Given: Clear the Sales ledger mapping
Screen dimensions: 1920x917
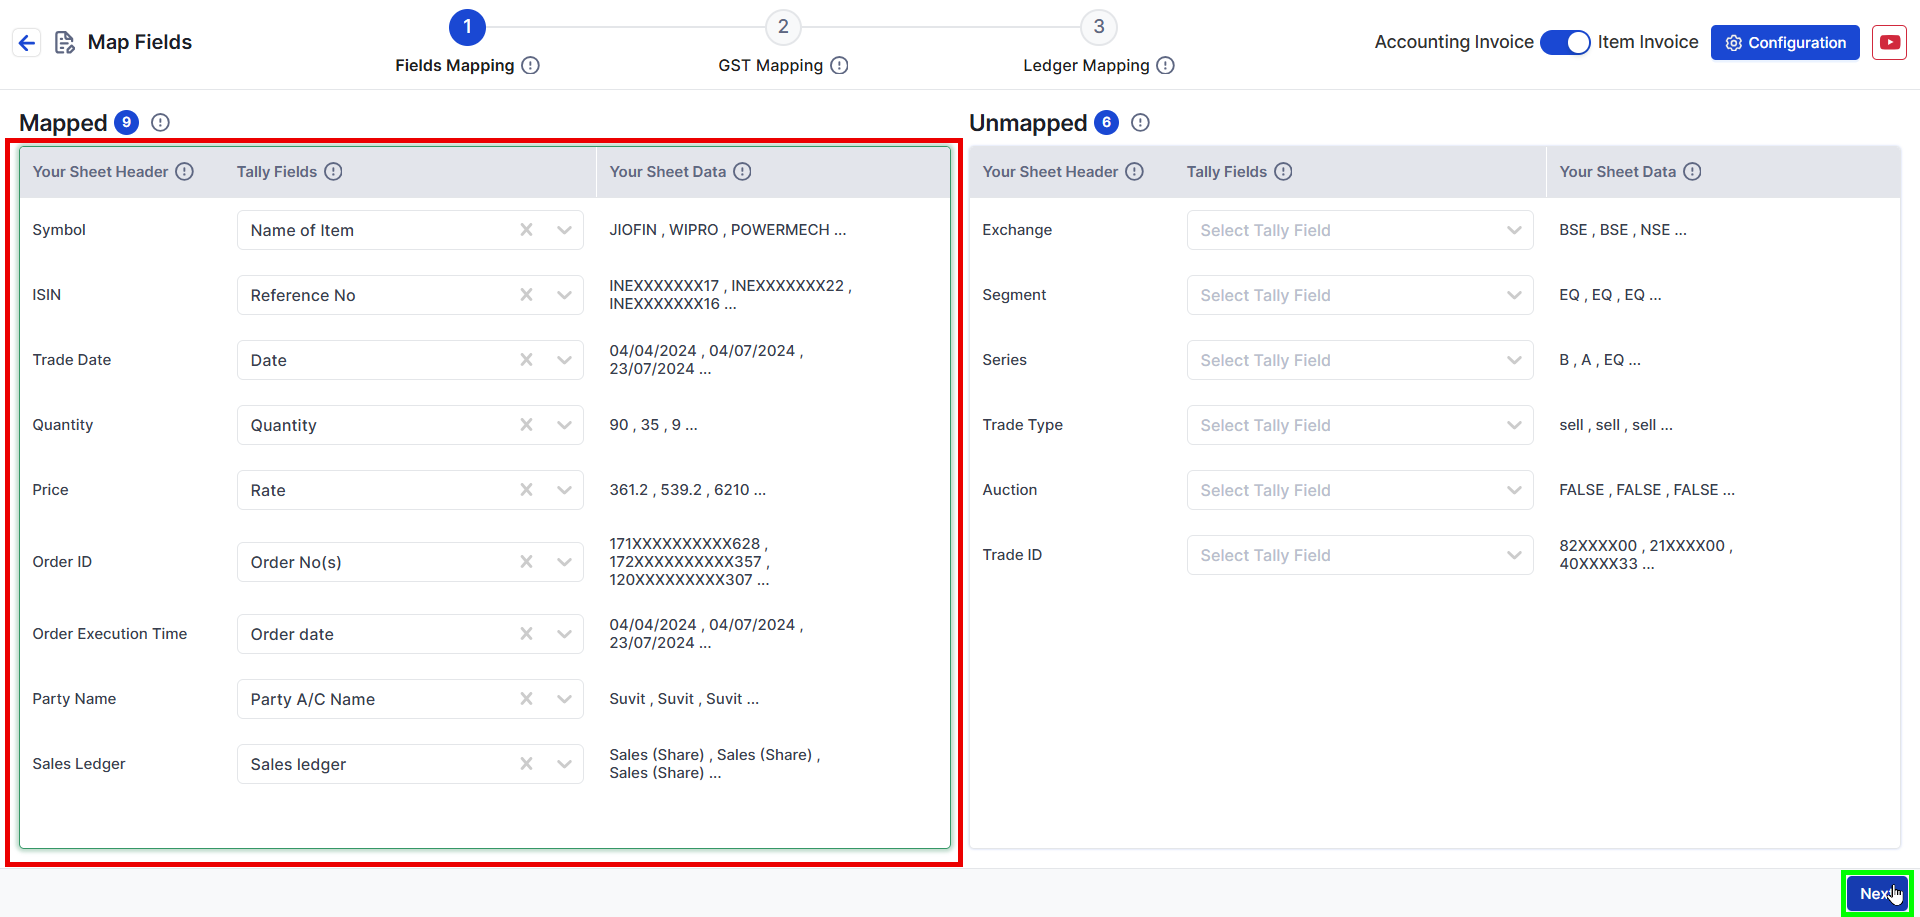Looking at the screenshot, I should click(526, 764).
